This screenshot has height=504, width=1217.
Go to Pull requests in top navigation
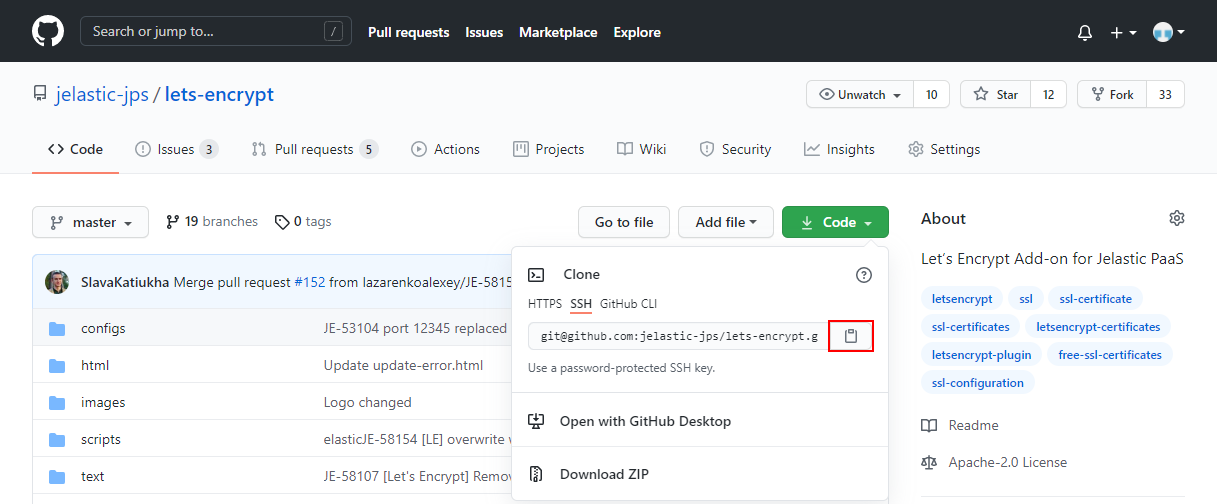[408, 32]
